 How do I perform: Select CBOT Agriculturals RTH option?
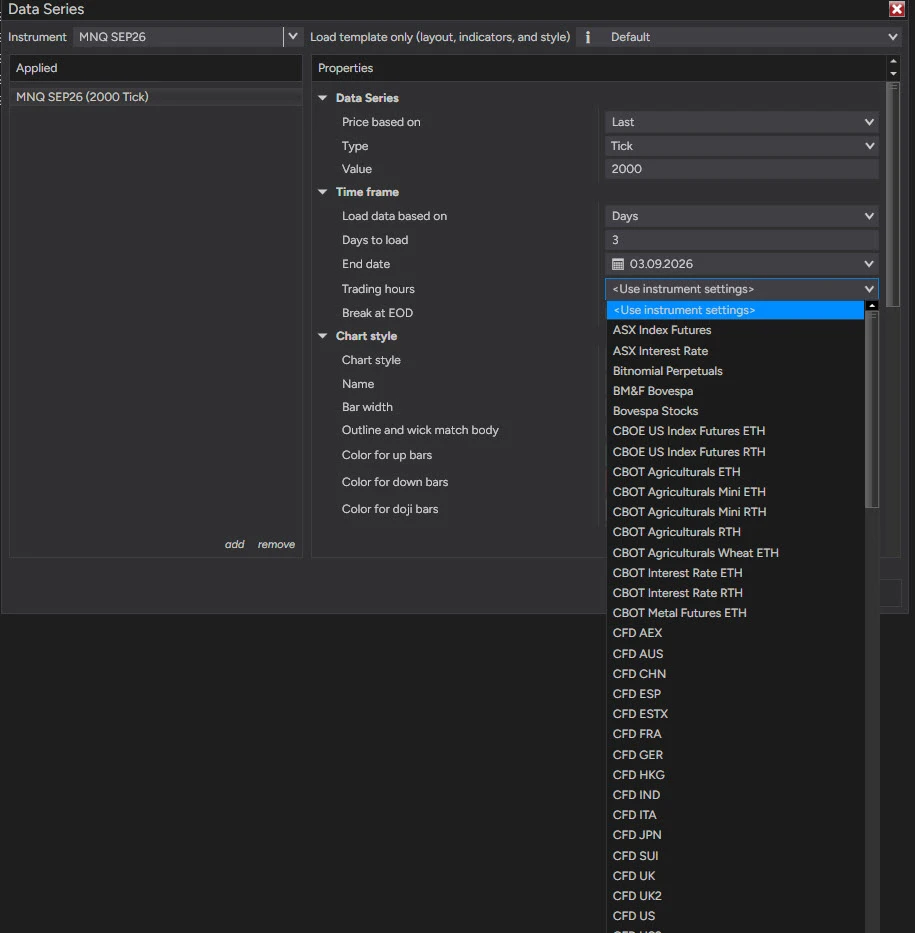735,532
